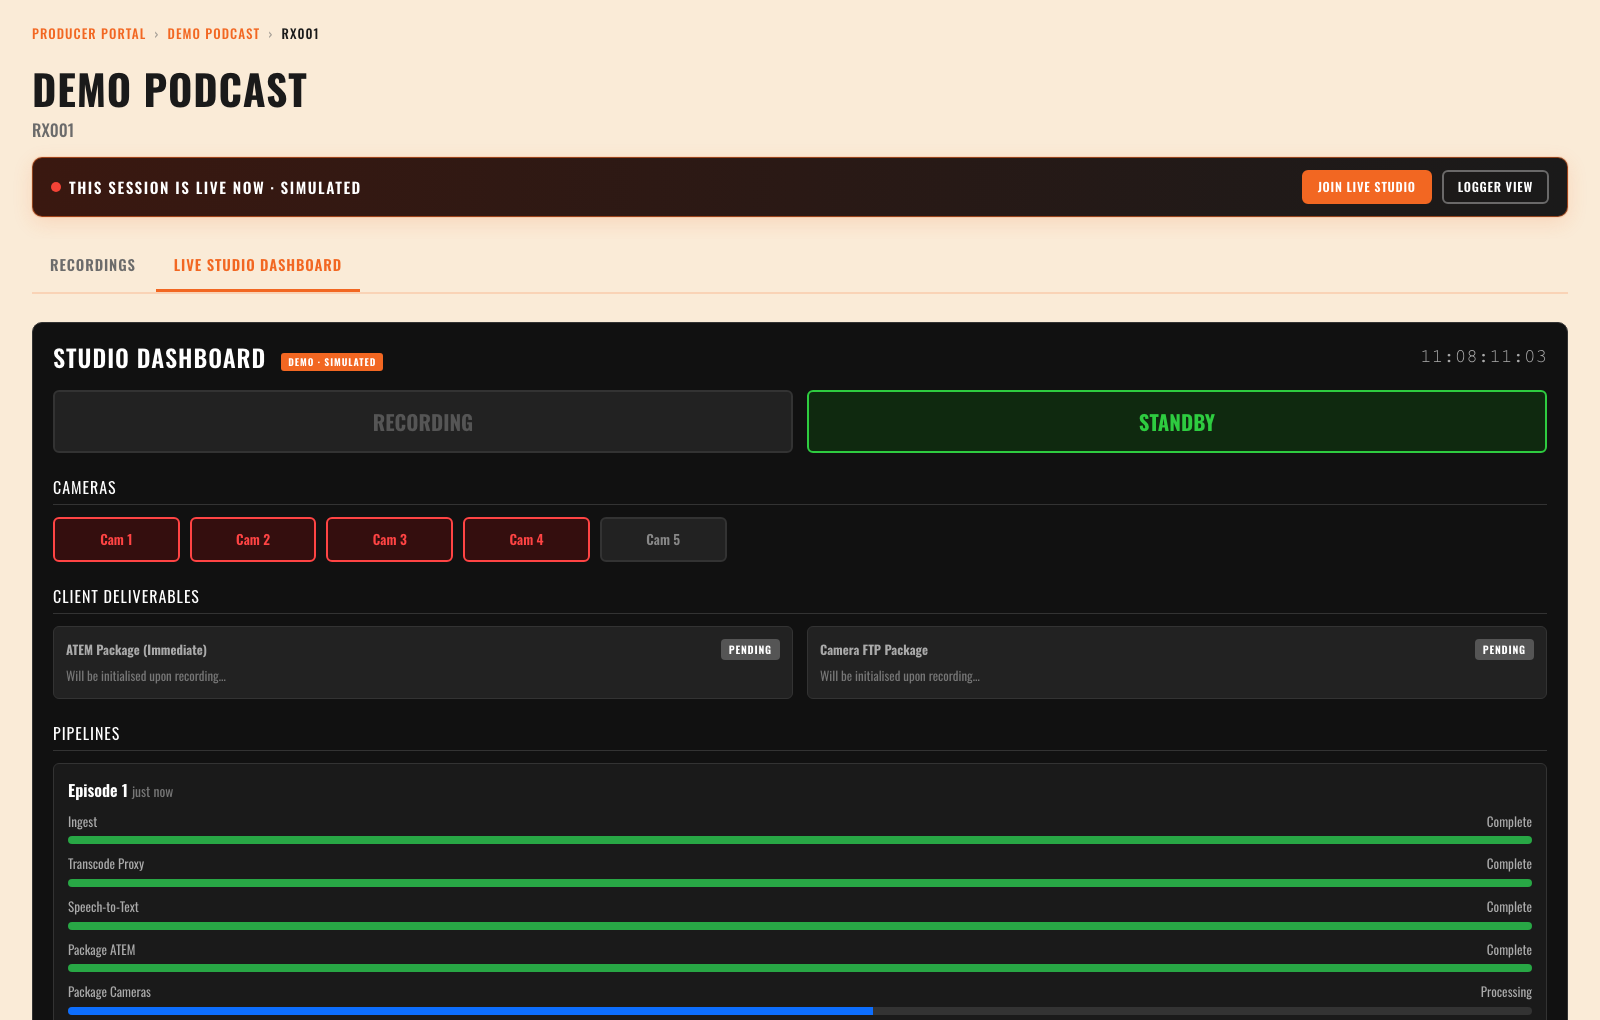Click the Package Cameras progress bar
The width and height of the screenshot is (1600, 1020).
(x=800, y=1011)
